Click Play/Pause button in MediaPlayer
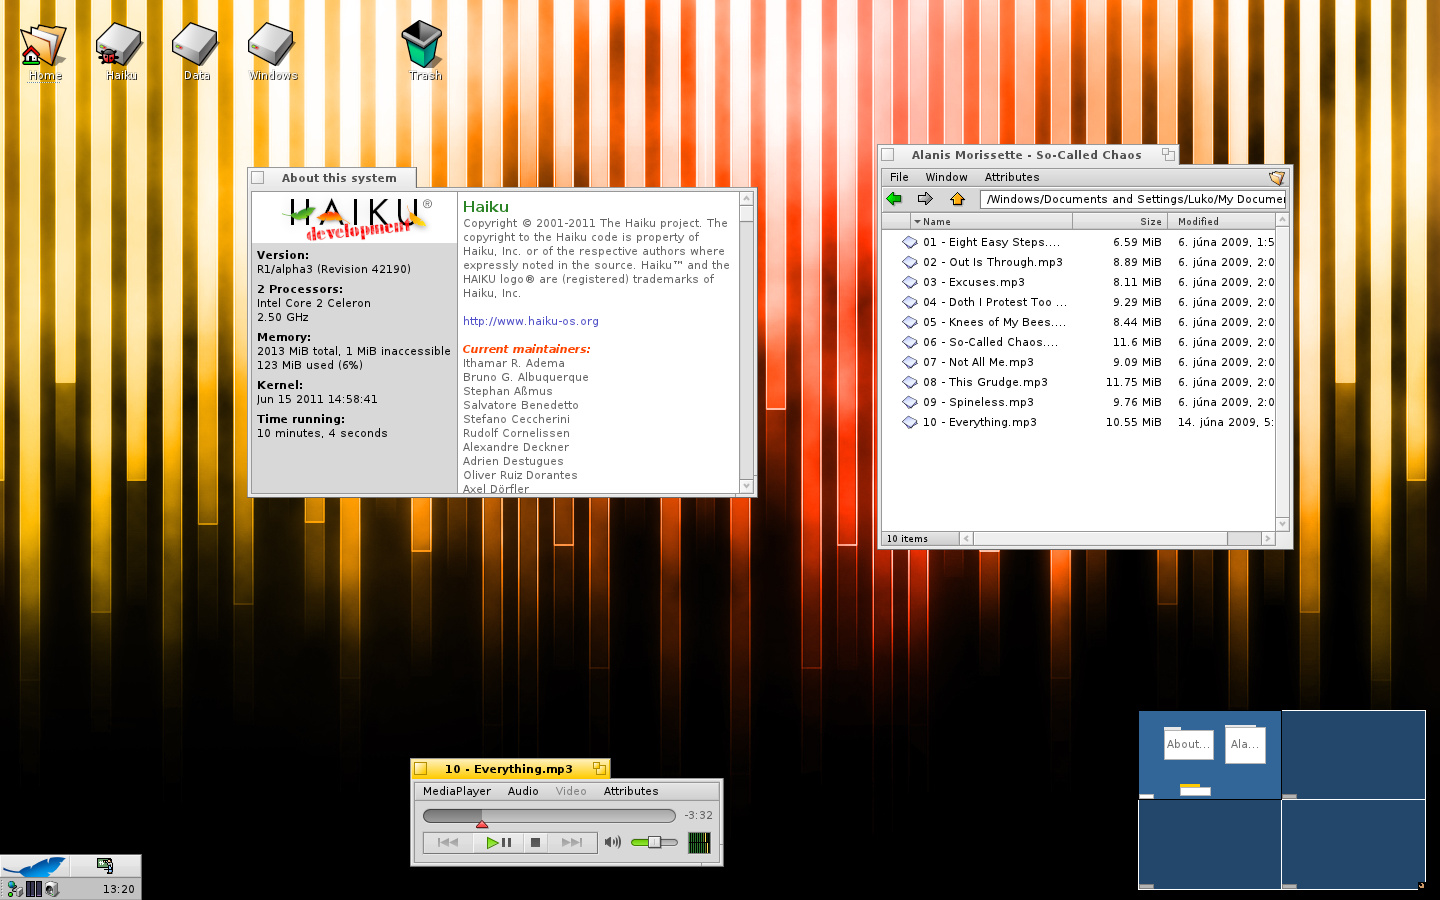 tap(498, 843)
